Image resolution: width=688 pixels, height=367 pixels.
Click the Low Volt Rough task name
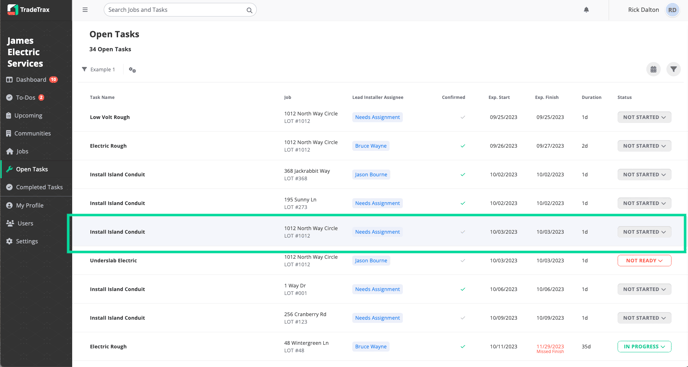110,117
